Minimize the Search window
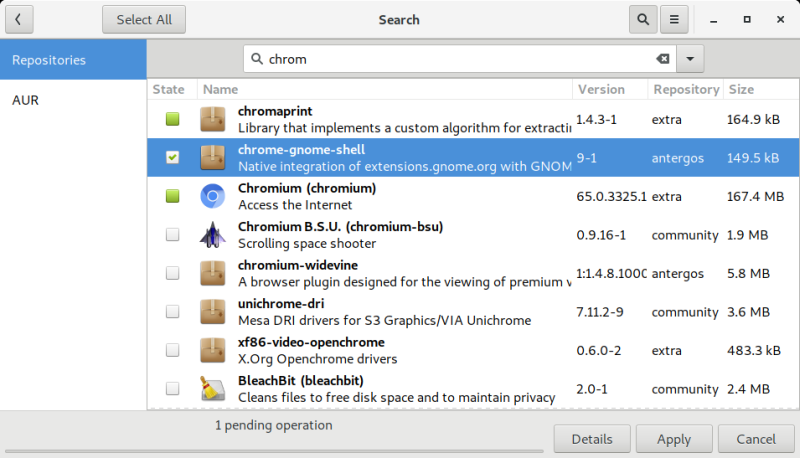This screenshot has width=800, height=458. point(713,20)
